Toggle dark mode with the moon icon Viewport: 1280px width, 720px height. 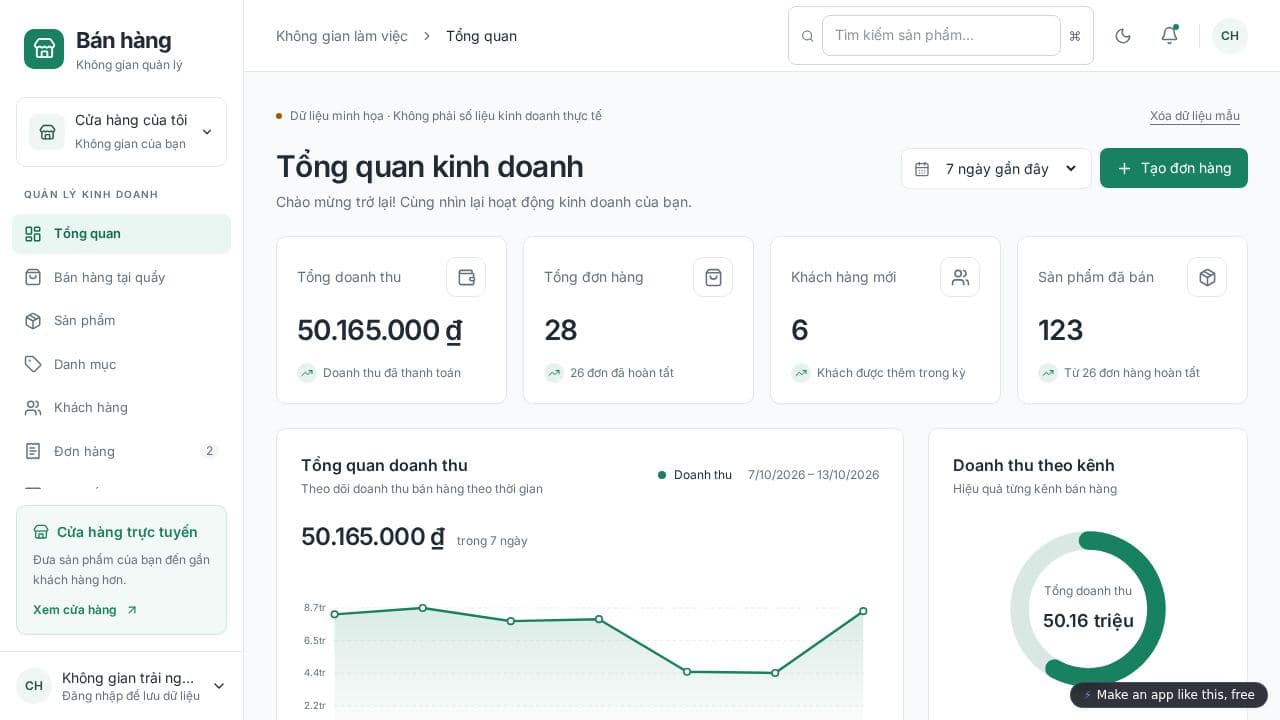pyautogui.click(x=1123, y=36)
